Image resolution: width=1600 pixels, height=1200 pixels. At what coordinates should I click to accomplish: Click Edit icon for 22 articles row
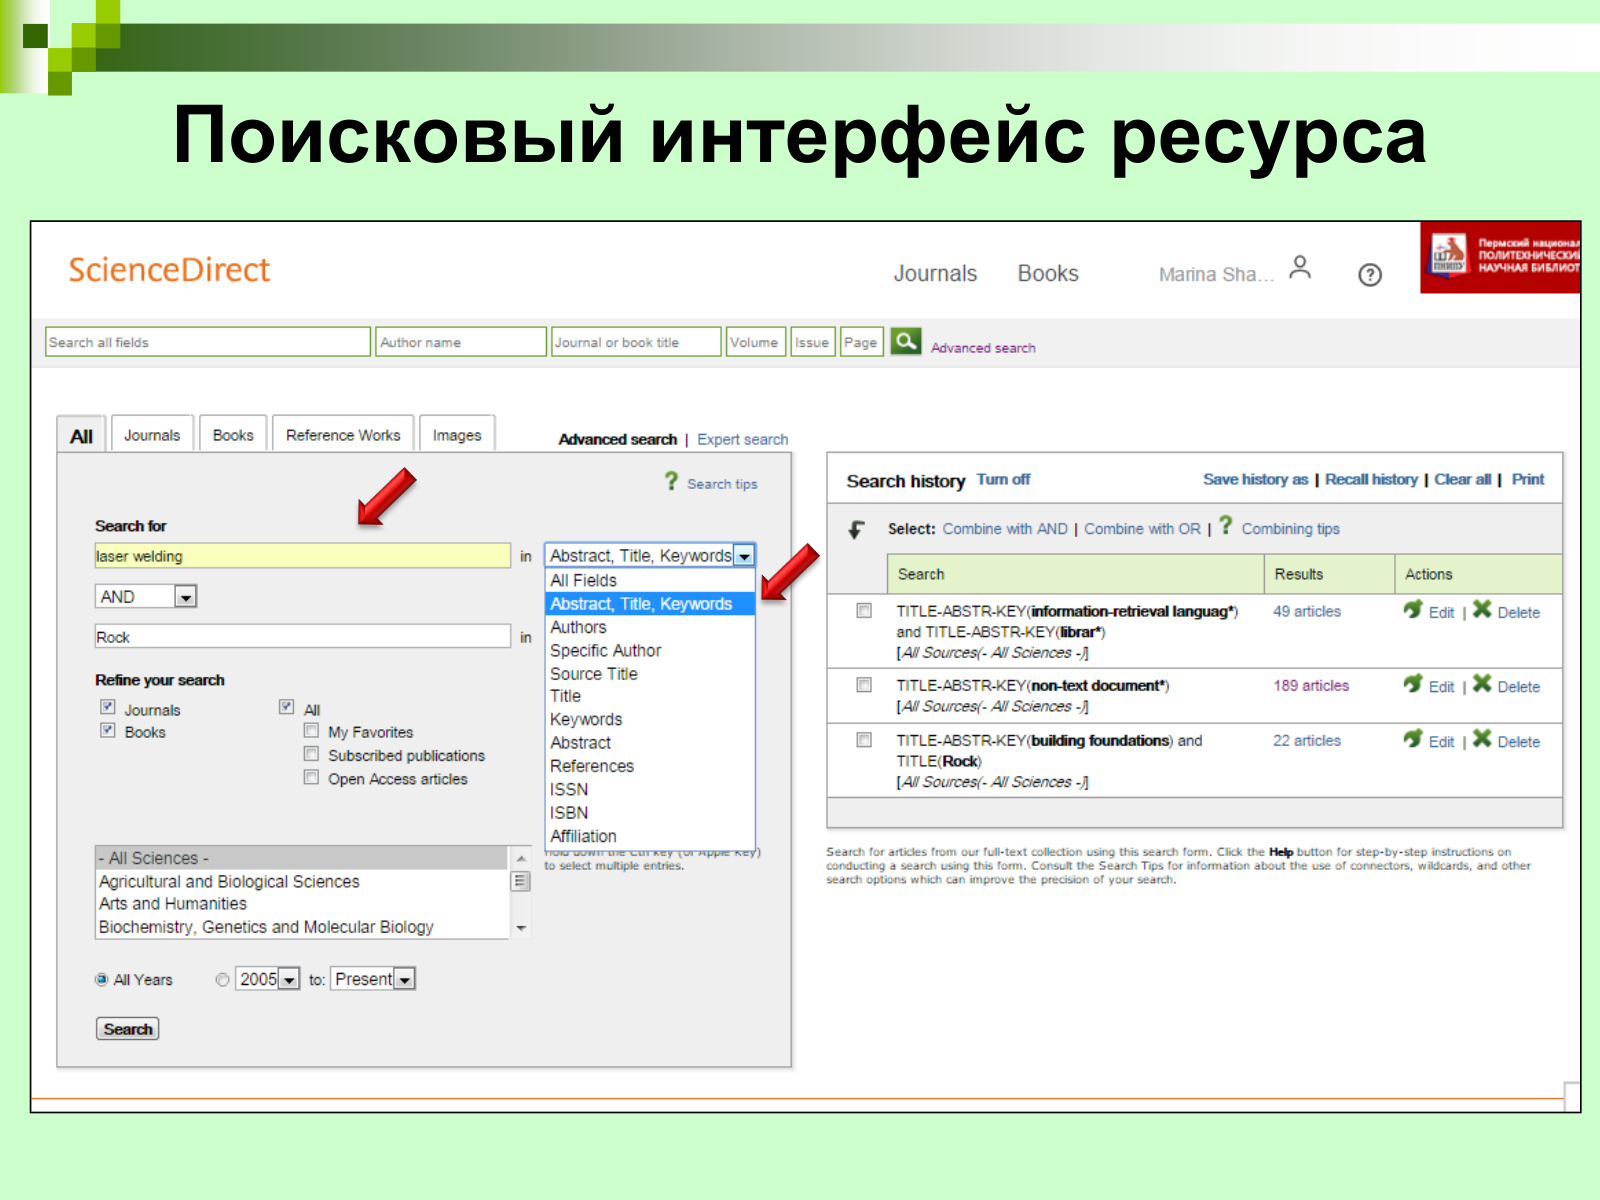(x=1413, y=738)
